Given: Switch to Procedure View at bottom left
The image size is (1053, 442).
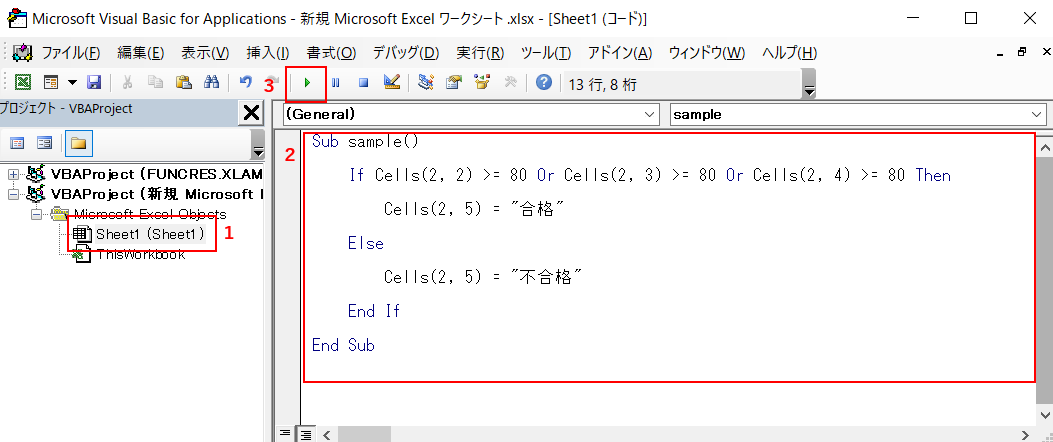Looking at the screenshot, I should tap(286, 434).
